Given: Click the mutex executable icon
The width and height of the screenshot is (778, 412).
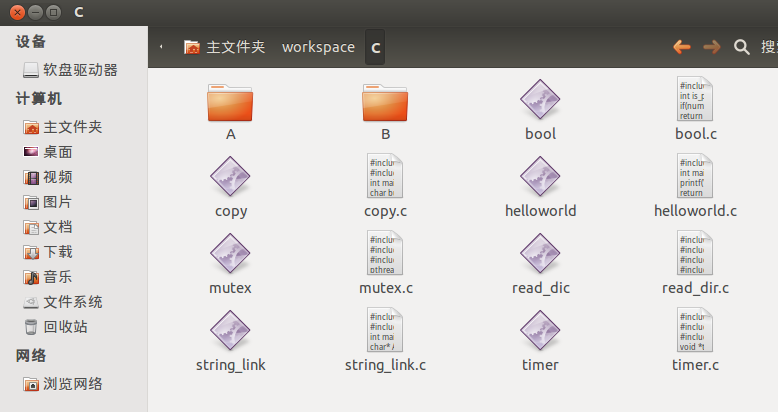Looking at the screenshot, I should [230, 255].
